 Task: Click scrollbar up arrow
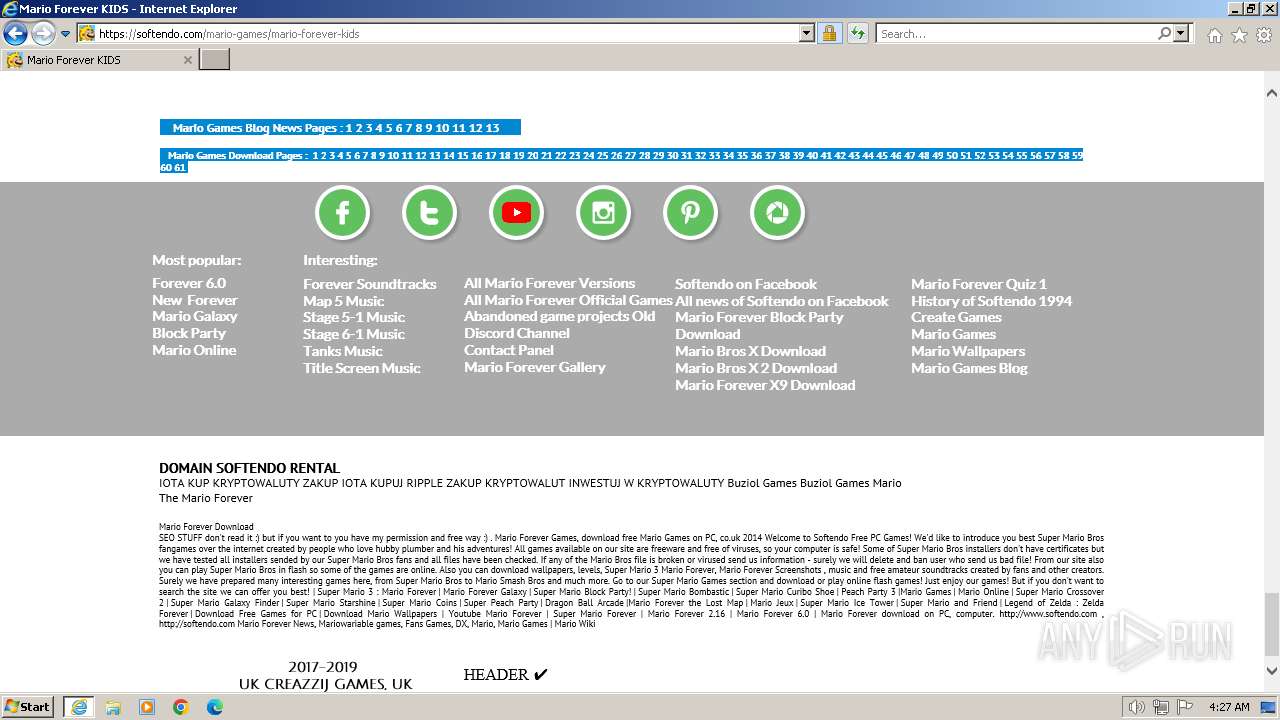point(1272,93)
